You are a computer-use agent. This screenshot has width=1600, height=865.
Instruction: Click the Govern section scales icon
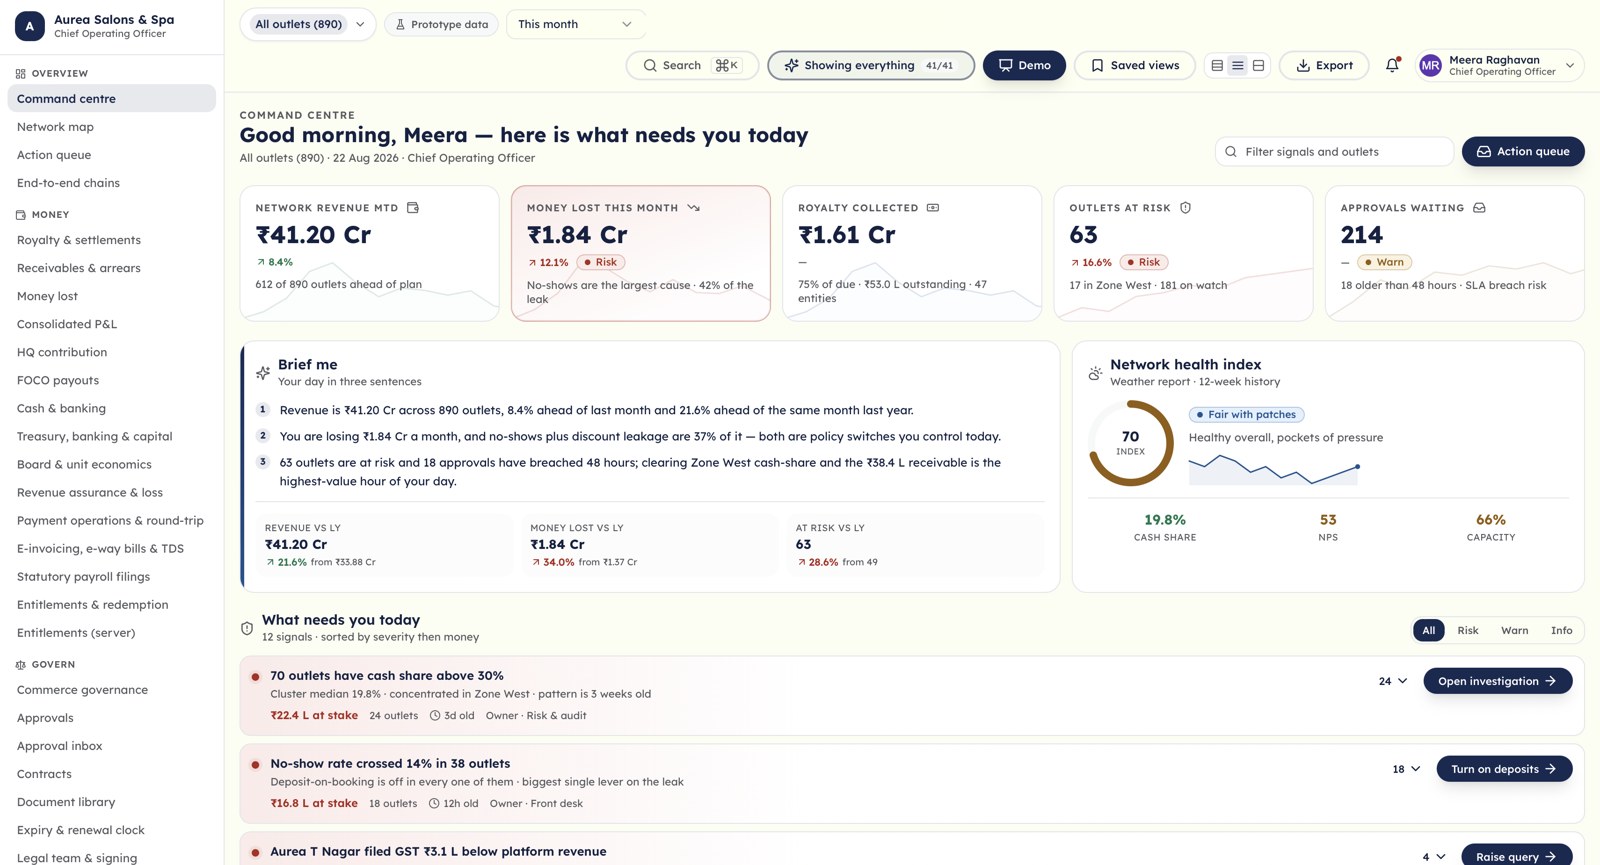(x=21, y=664)
